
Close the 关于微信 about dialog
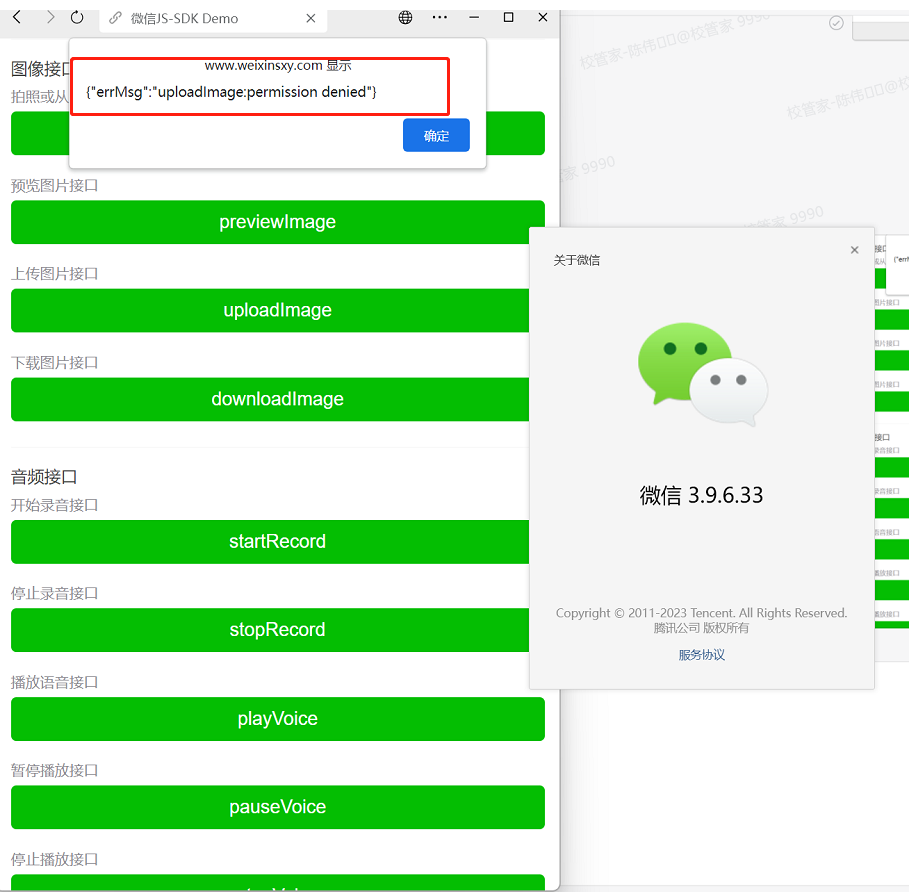tap(855, 250)
